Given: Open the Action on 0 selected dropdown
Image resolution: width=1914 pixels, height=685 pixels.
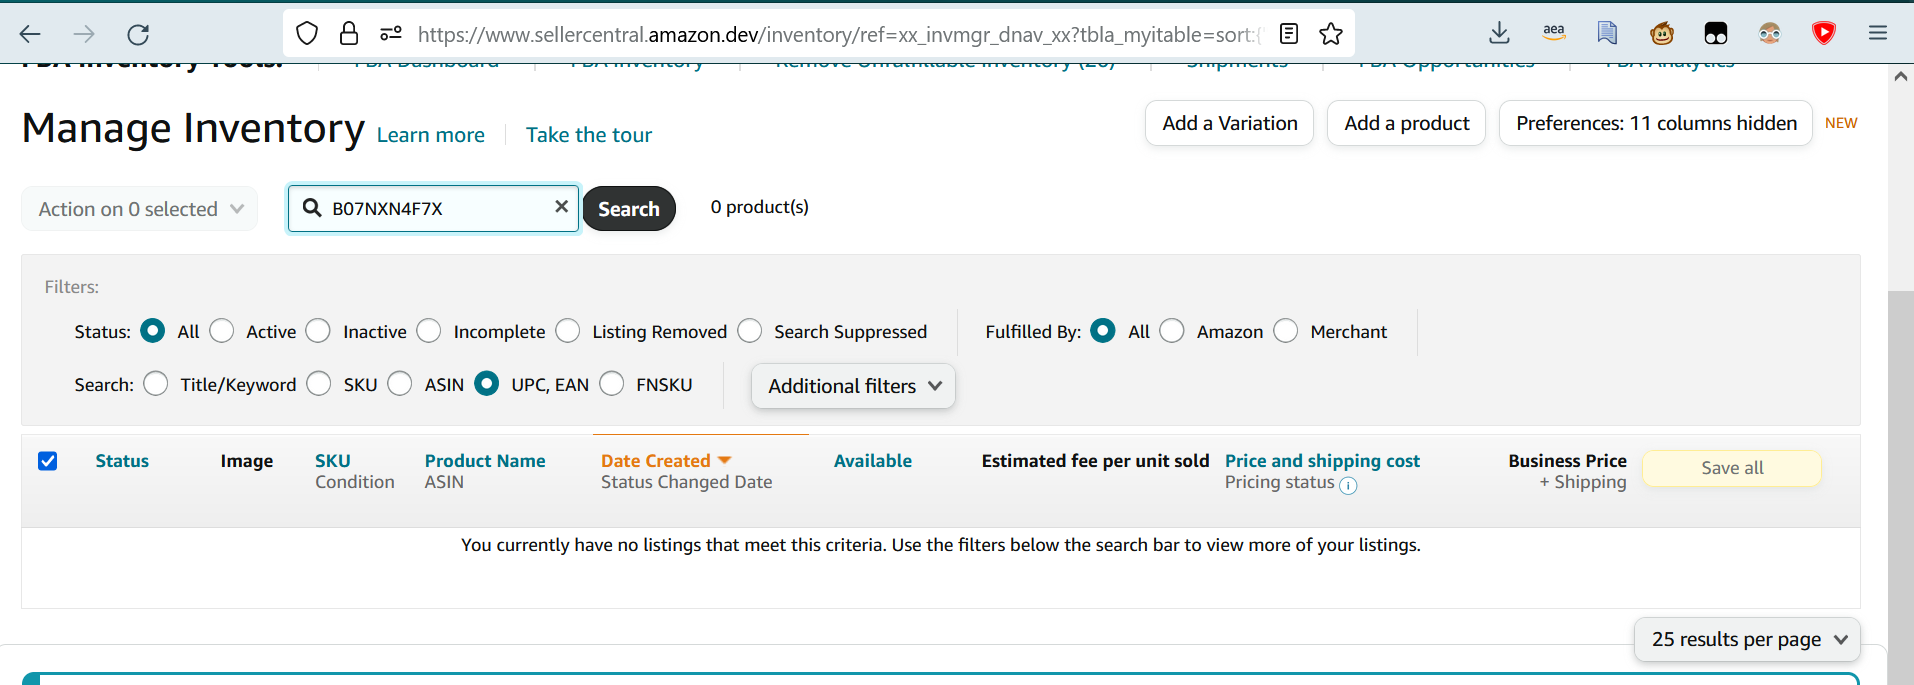Looking at the screenshot, I should pyautogui.click(x=140, y=209).
